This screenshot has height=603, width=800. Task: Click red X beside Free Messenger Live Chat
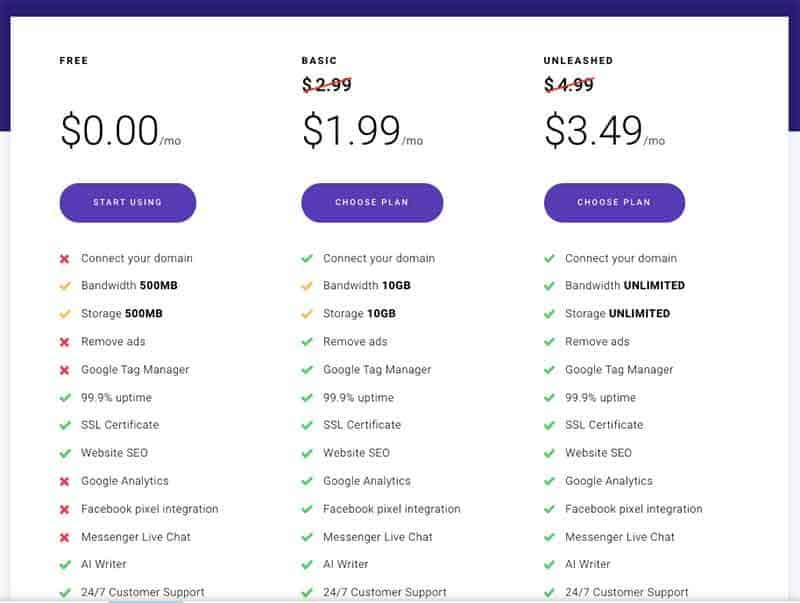click(x=65, y=537)
